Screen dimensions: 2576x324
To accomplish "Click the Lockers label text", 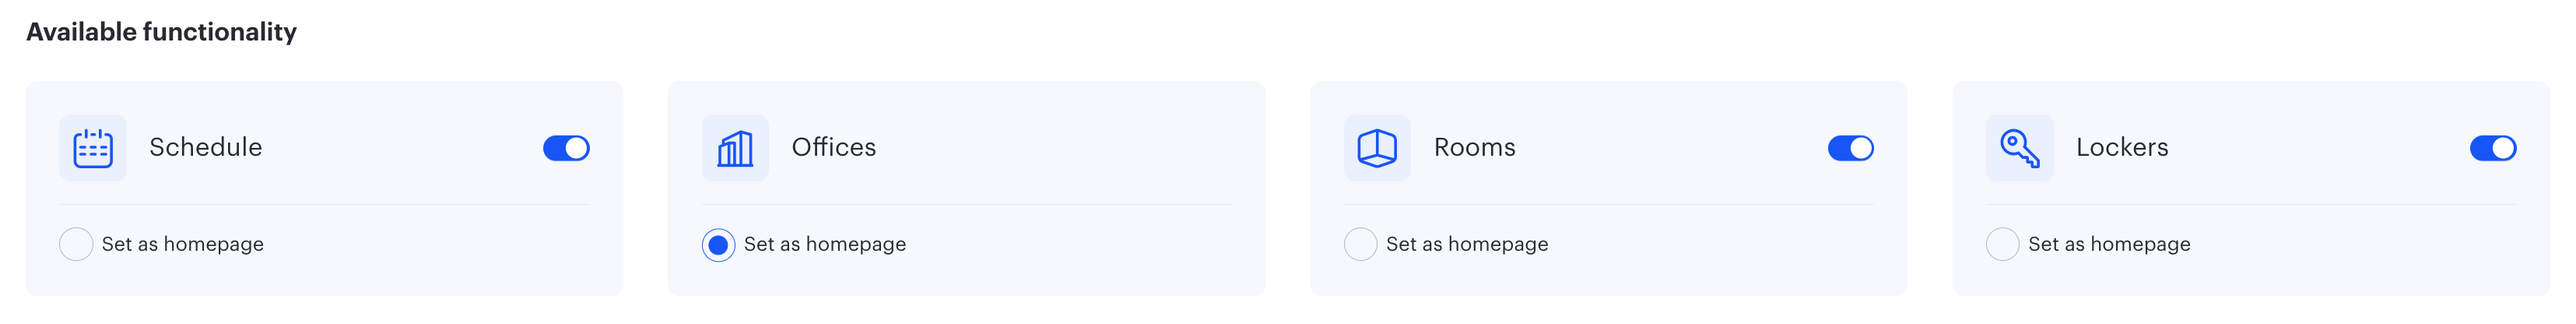I will (x=2122, y=147).
